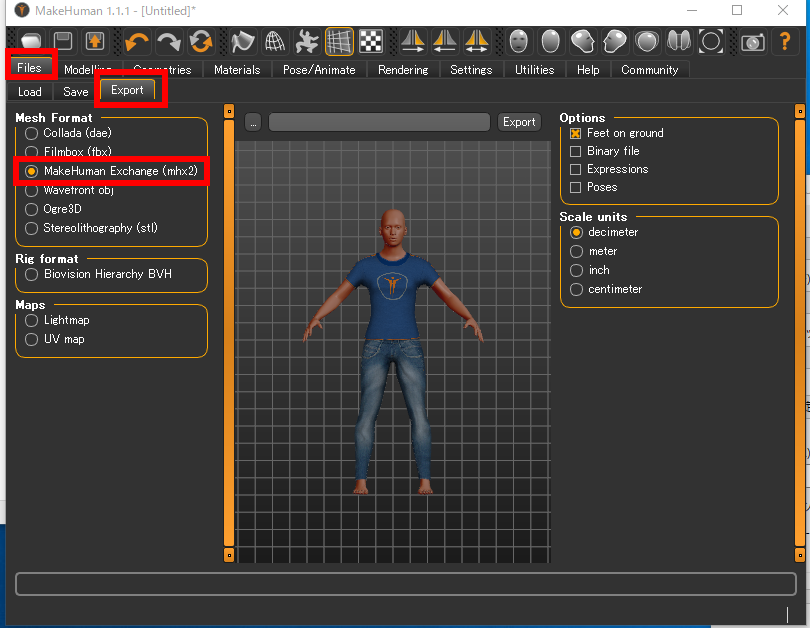The width and height of the screenshot is (810, 628).
Task: Switch to back of head view icon
Action: (551, 41)
